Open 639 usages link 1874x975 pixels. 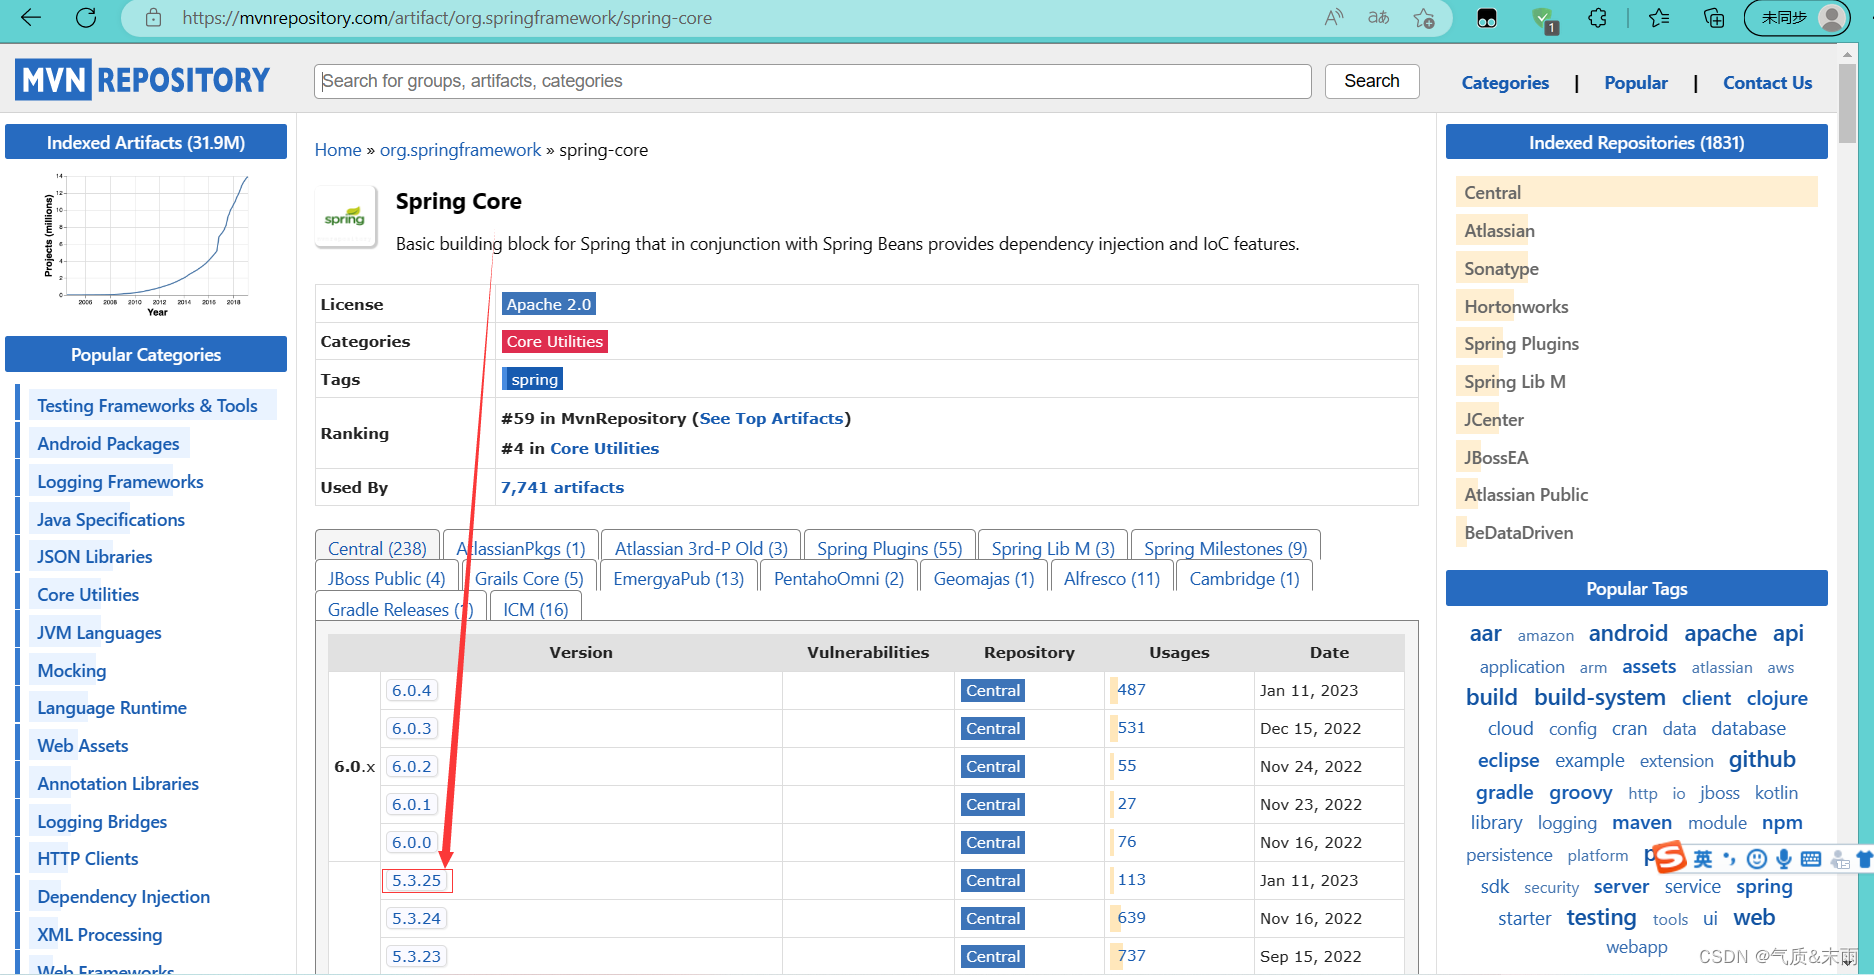[1131, 918]
